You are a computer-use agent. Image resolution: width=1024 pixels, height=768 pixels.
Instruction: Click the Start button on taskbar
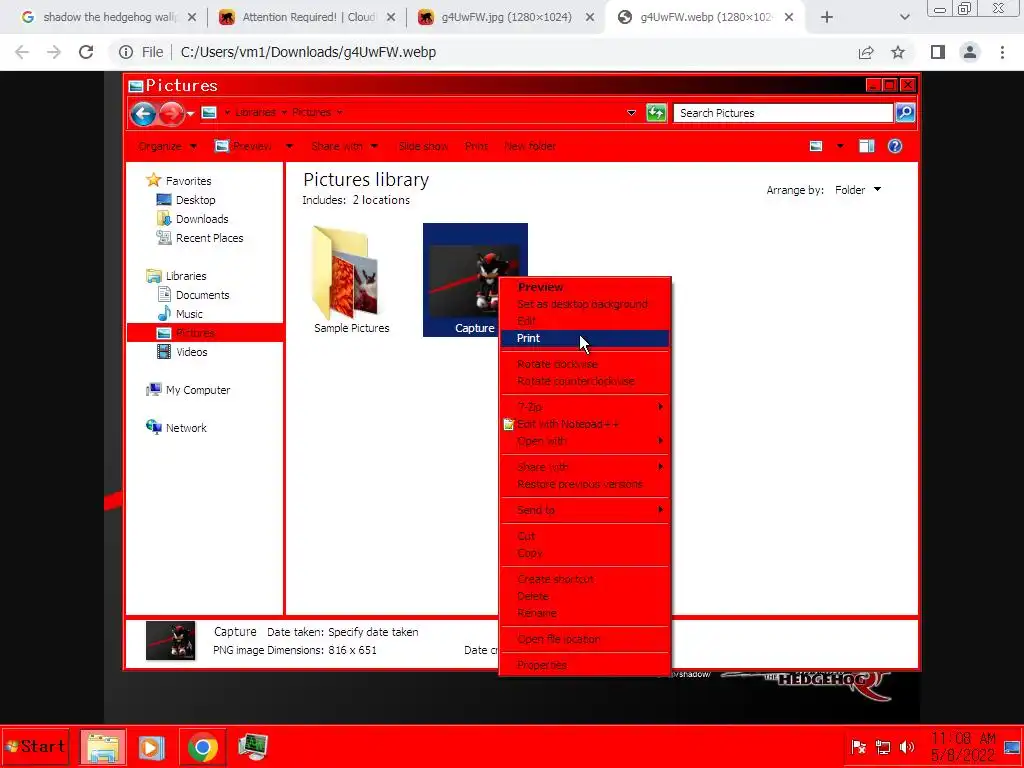(x=35, y=746)
